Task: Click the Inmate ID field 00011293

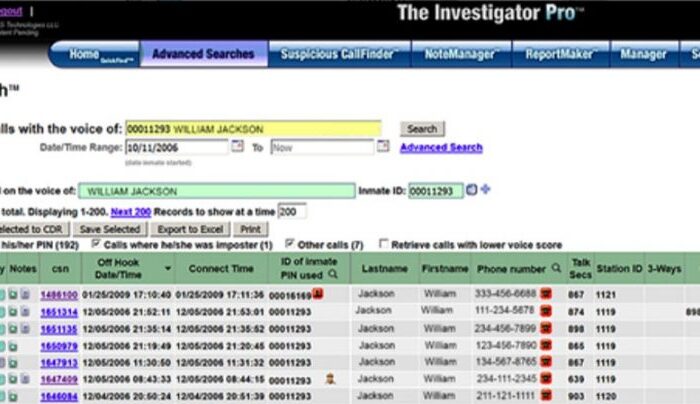Action: [436, 192]
